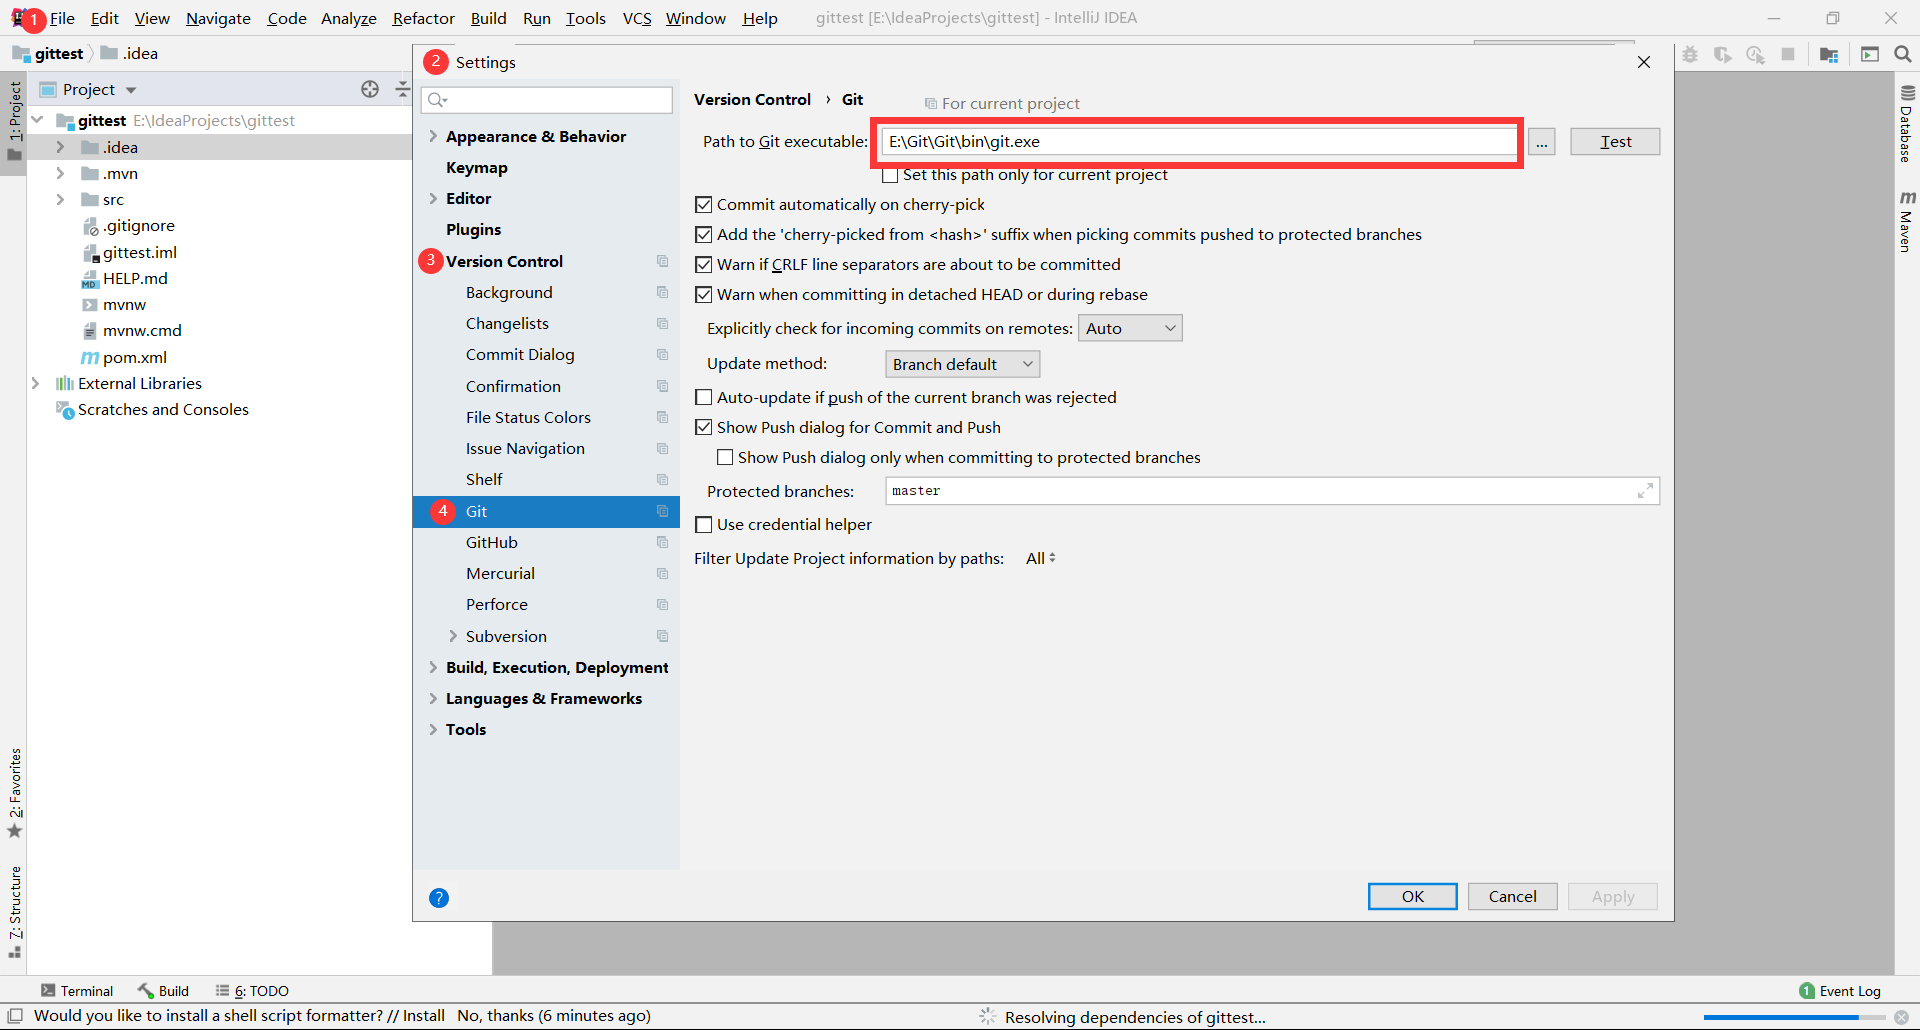Toggle 'Warn if CRLF line separators' checkbox
1920x1030 pixels.
pos(704,265)
